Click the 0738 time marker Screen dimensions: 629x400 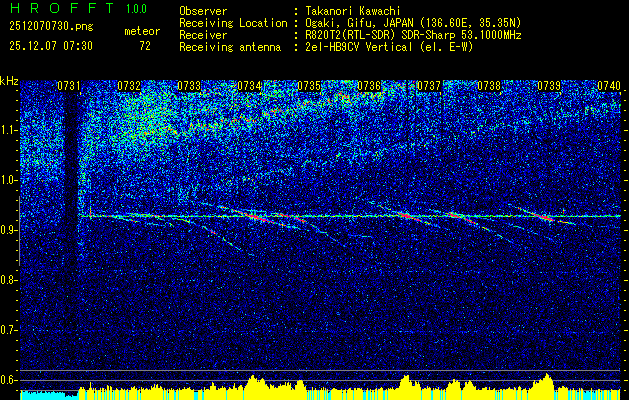coord(489,86)
